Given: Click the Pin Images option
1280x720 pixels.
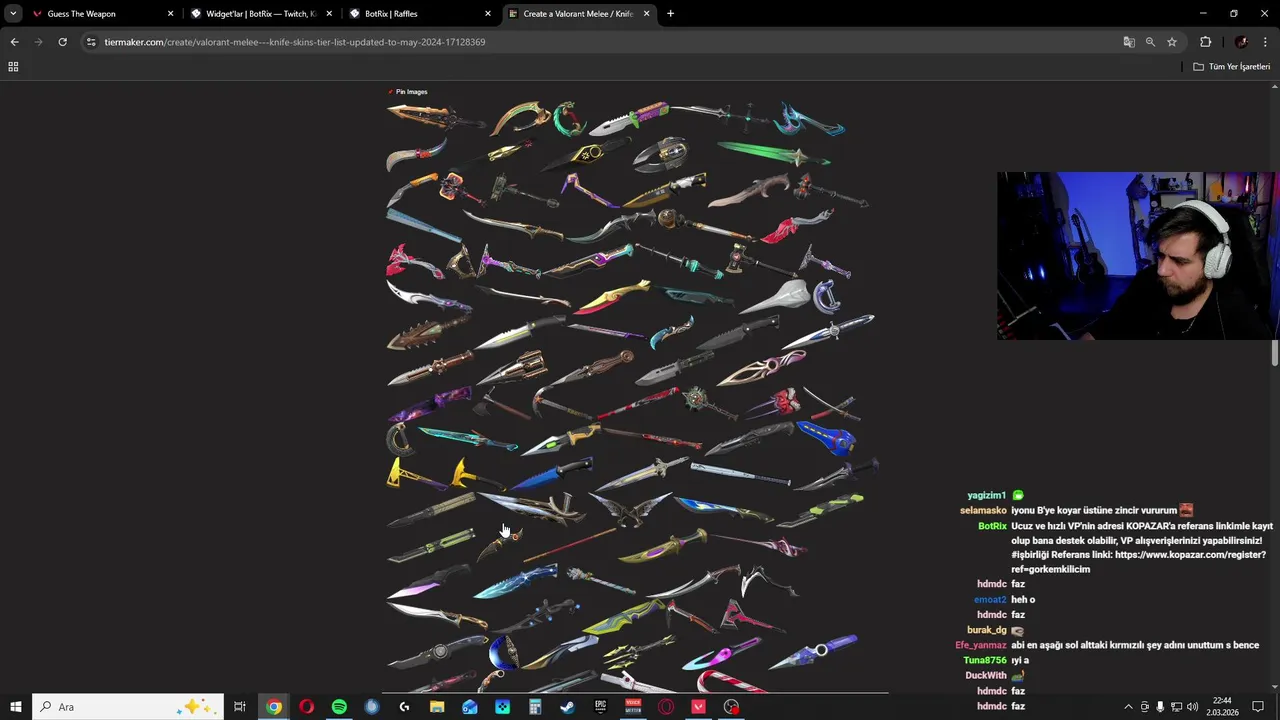Looking at the screenshot, I should (x=408, y=92).
